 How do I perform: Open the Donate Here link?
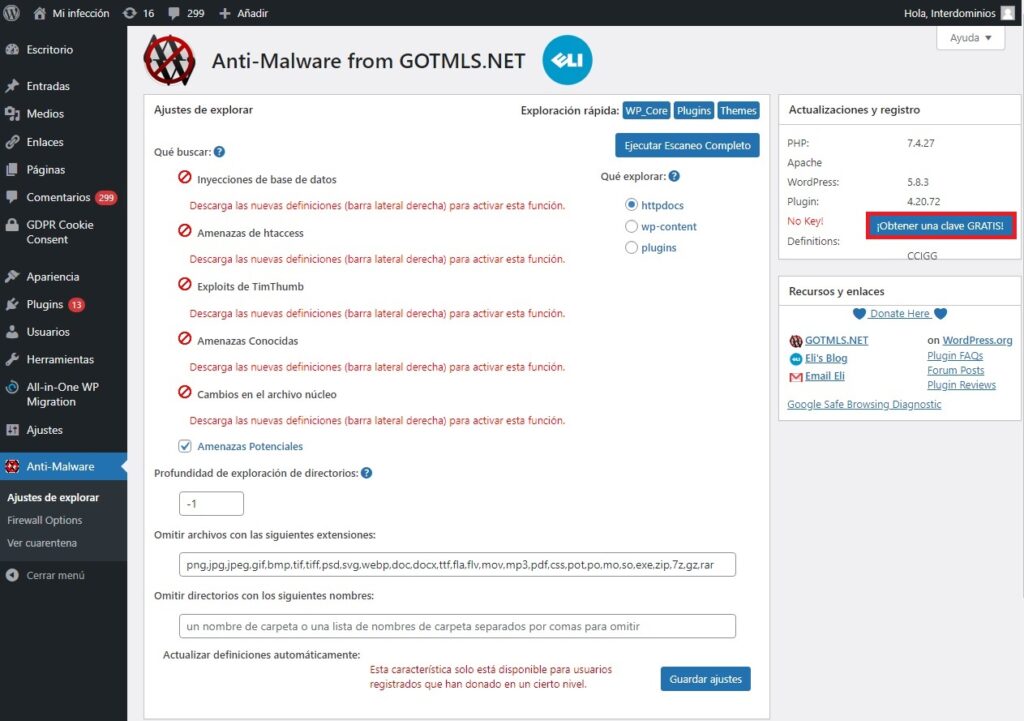pyautogui.click(x=900, y=313)
